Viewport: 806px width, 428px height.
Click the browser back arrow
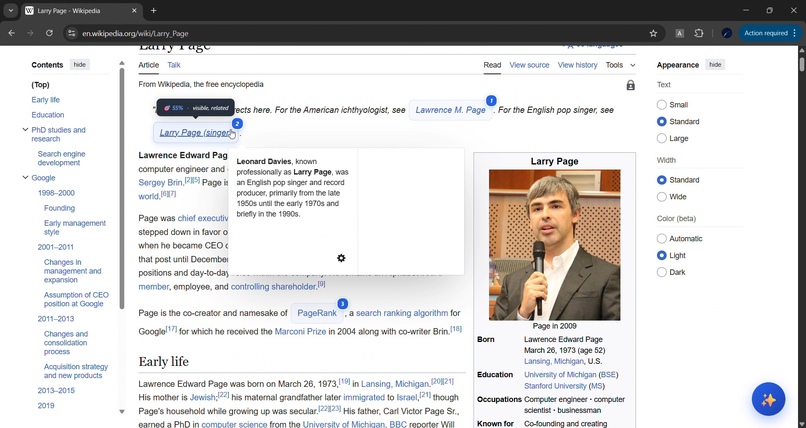tap(11, 33)
